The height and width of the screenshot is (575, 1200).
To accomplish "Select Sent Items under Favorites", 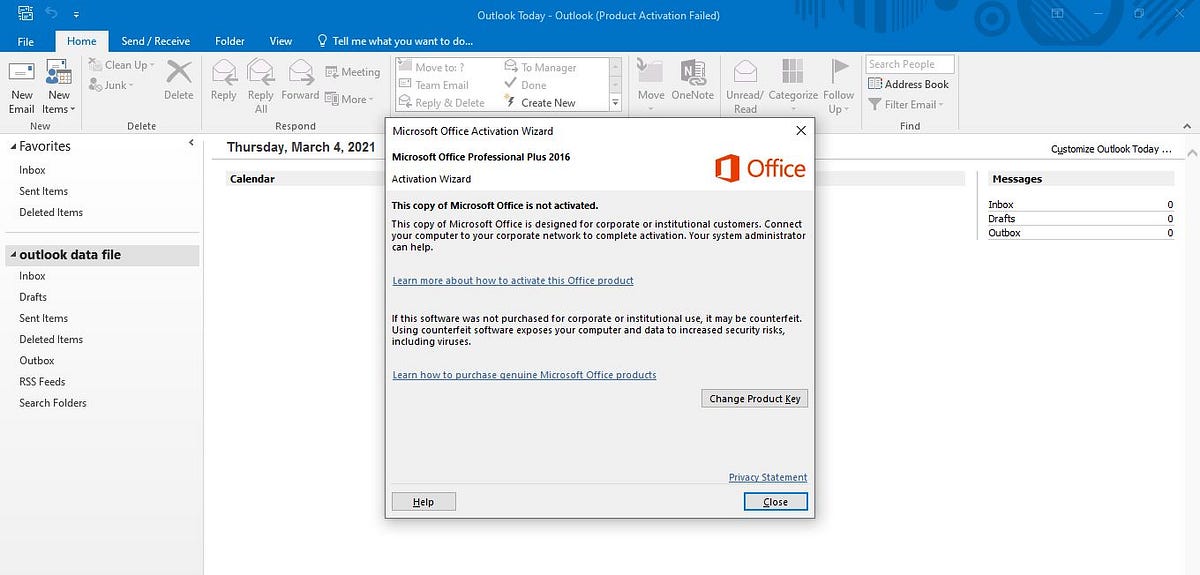I will coord(44,191).
